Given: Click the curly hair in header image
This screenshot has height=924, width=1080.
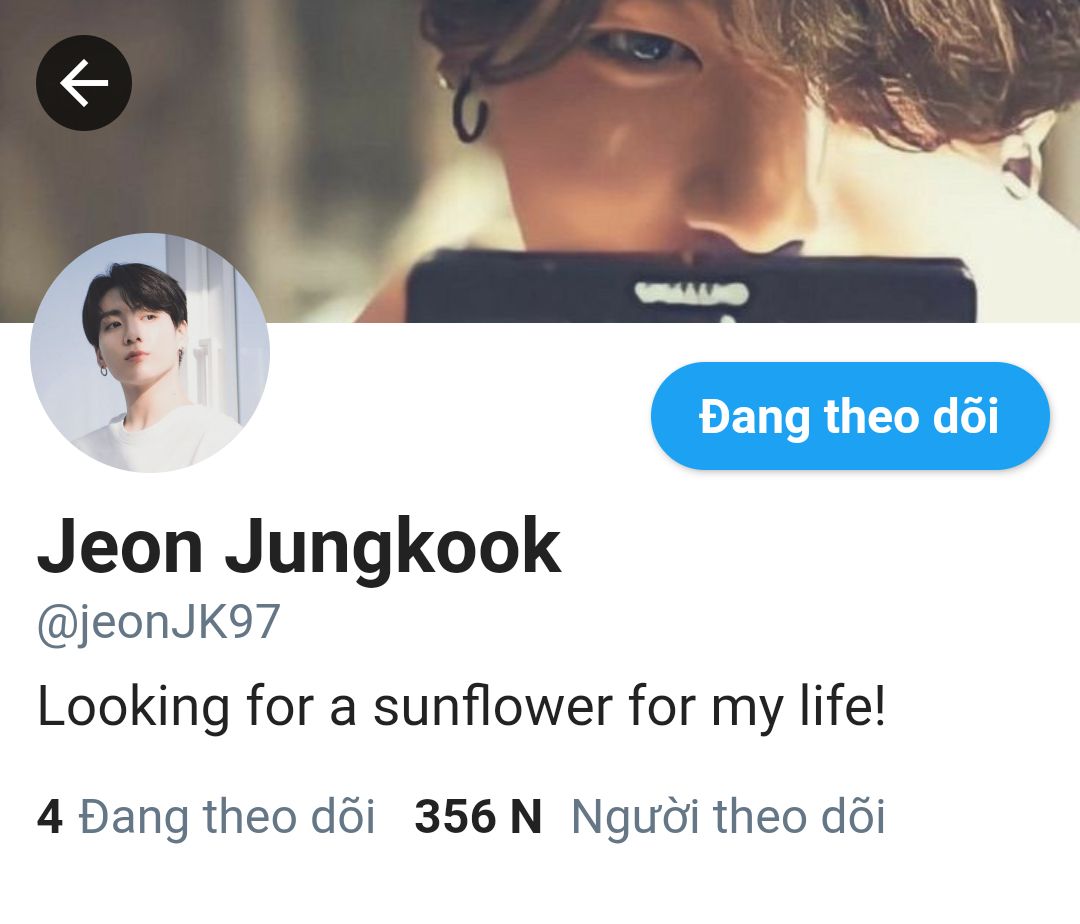Looking at the screenshot, I should (x=895, y=62).
